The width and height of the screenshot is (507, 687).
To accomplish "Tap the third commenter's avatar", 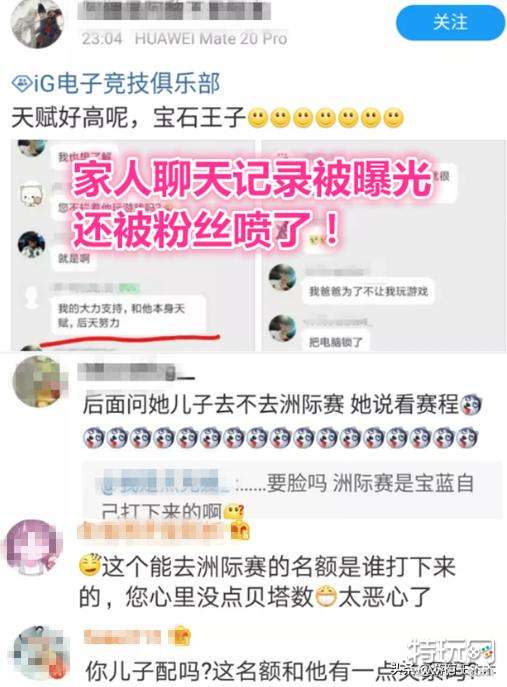I will (x=40, y=653).
